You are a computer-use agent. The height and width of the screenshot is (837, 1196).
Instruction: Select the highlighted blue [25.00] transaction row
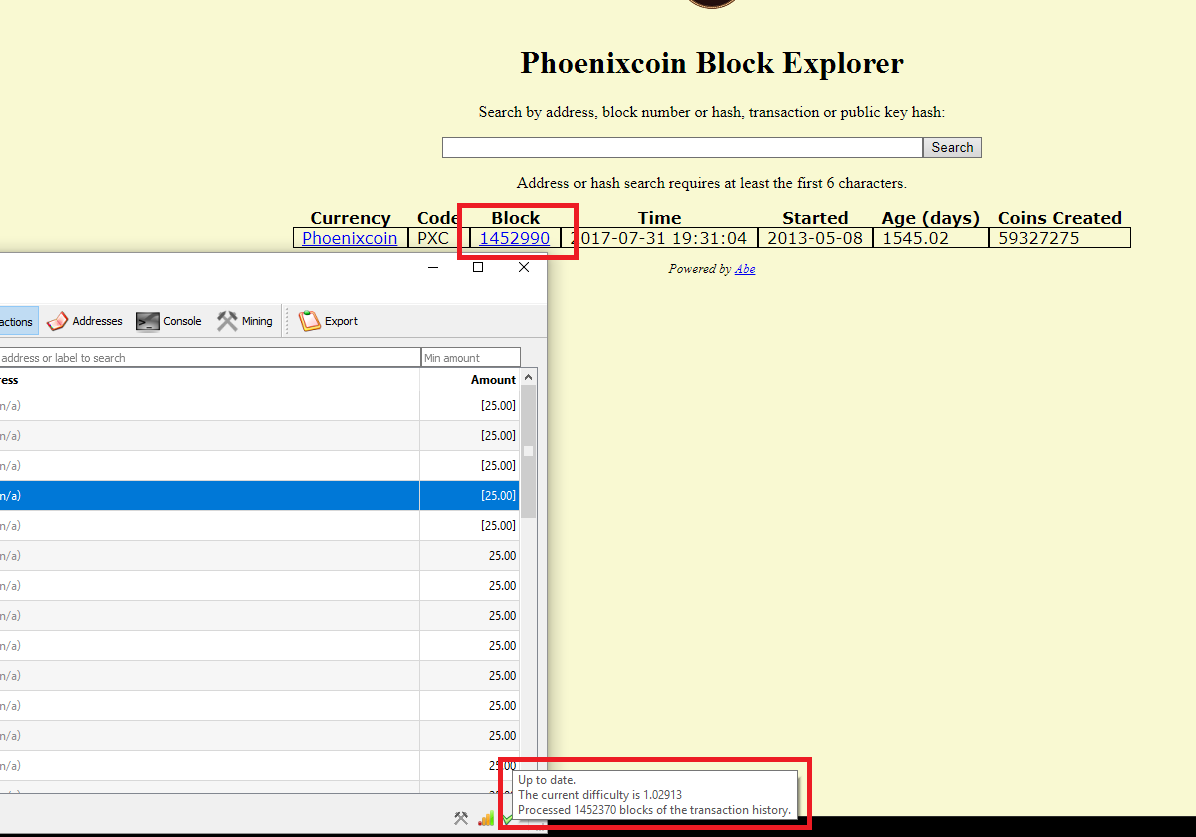pyautogui.click(x=259, y=496)
